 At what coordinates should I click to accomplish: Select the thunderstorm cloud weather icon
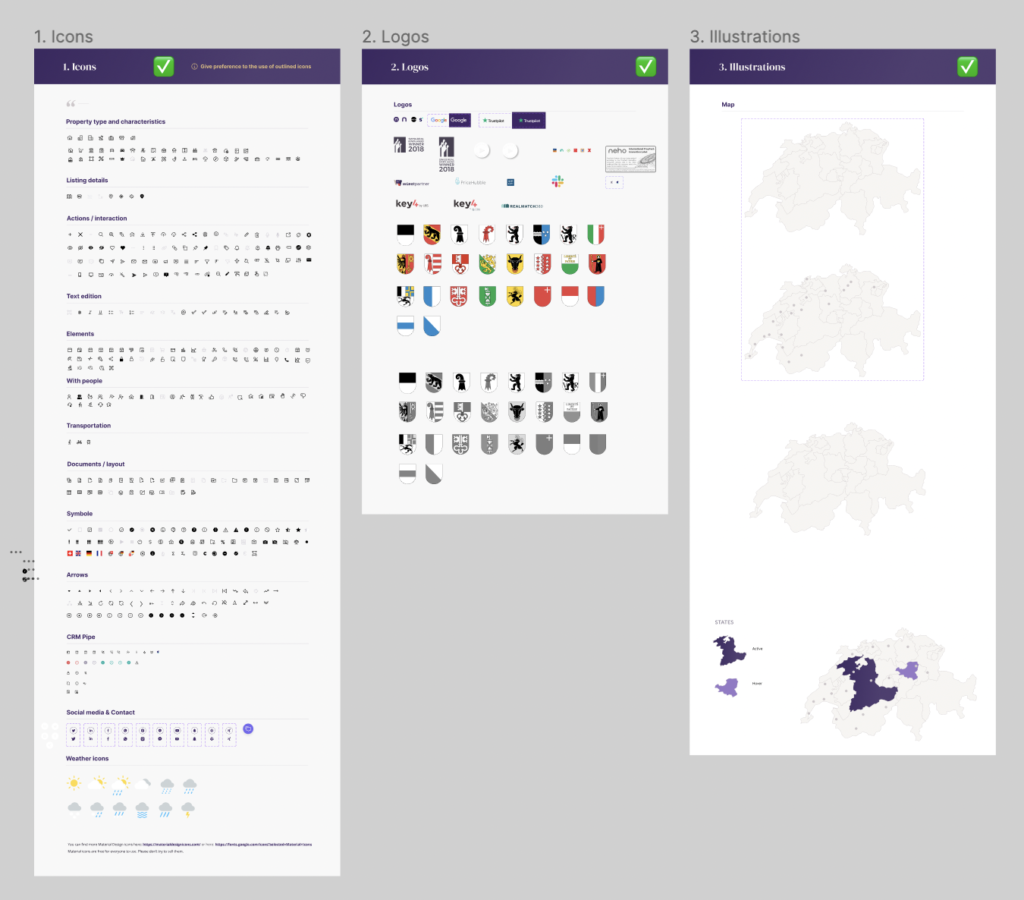pyautogui.click(x=187, y=809)
